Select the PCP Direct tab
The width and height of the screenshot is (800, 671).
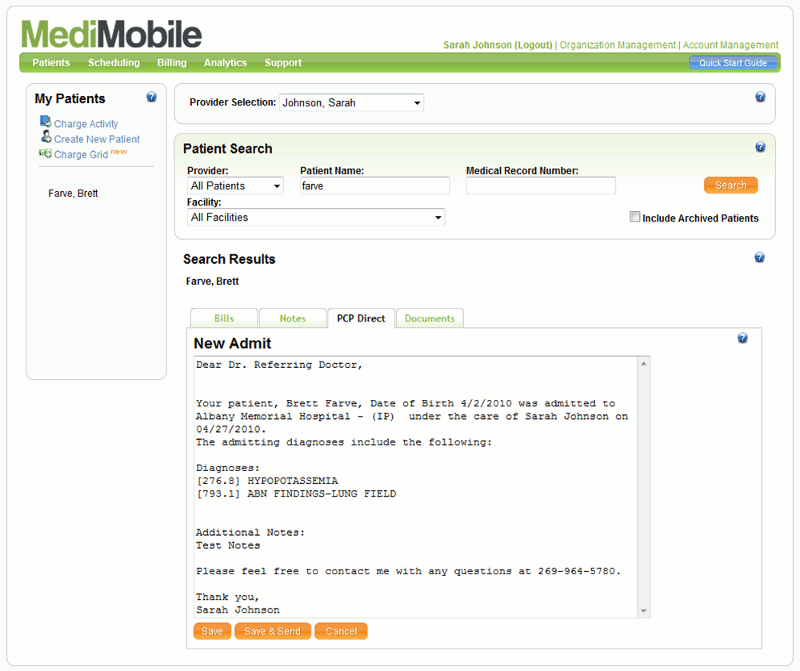tap(361, 318)
